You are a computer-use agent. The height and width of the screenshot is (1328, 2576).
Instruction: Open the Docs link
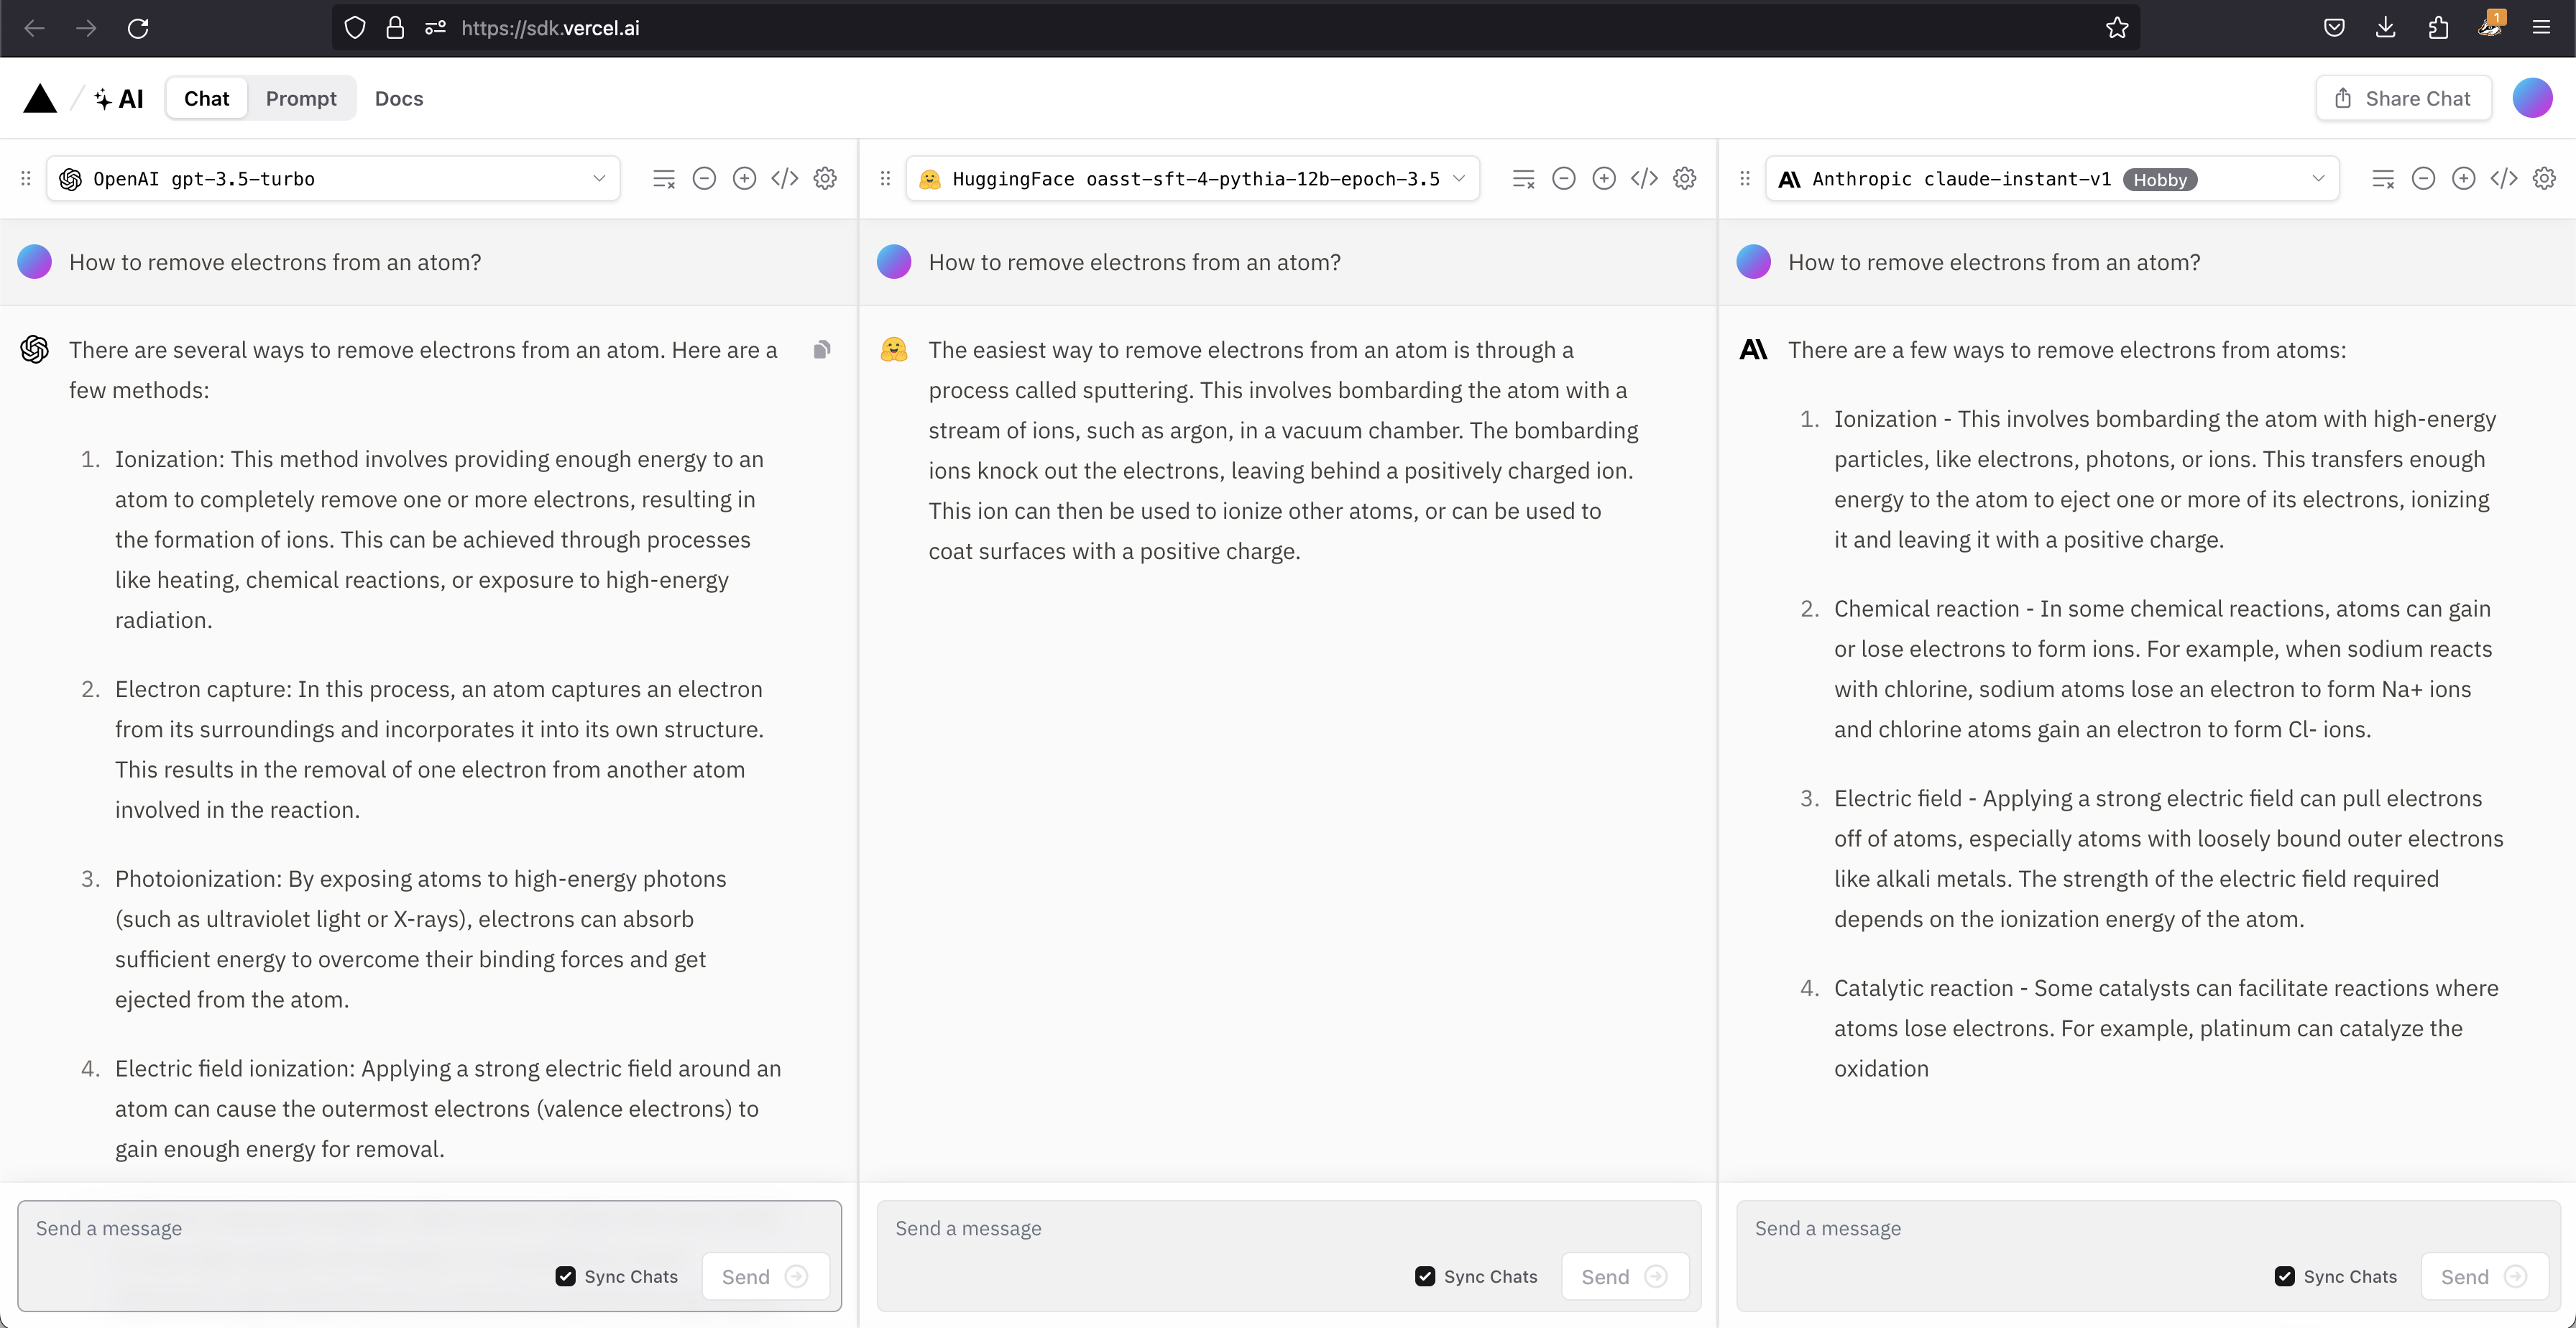[399, 98]
